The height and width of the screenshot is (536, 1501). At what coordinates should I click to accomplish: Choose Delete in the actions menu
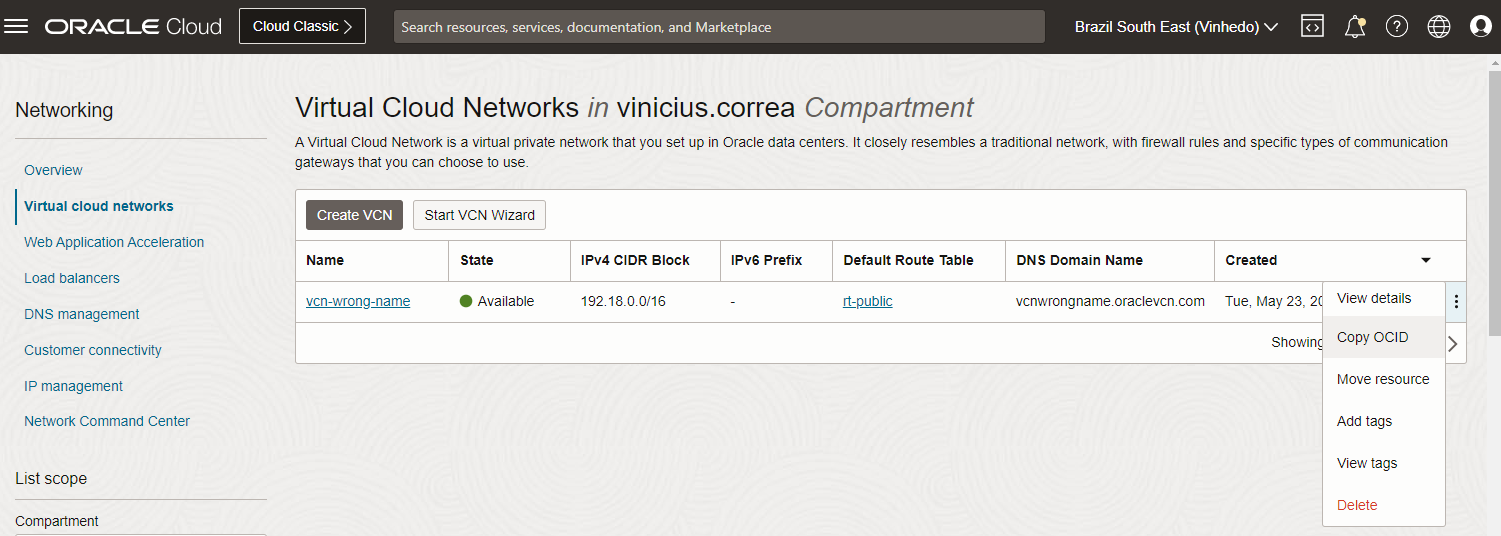click(x=1357, y=505)
